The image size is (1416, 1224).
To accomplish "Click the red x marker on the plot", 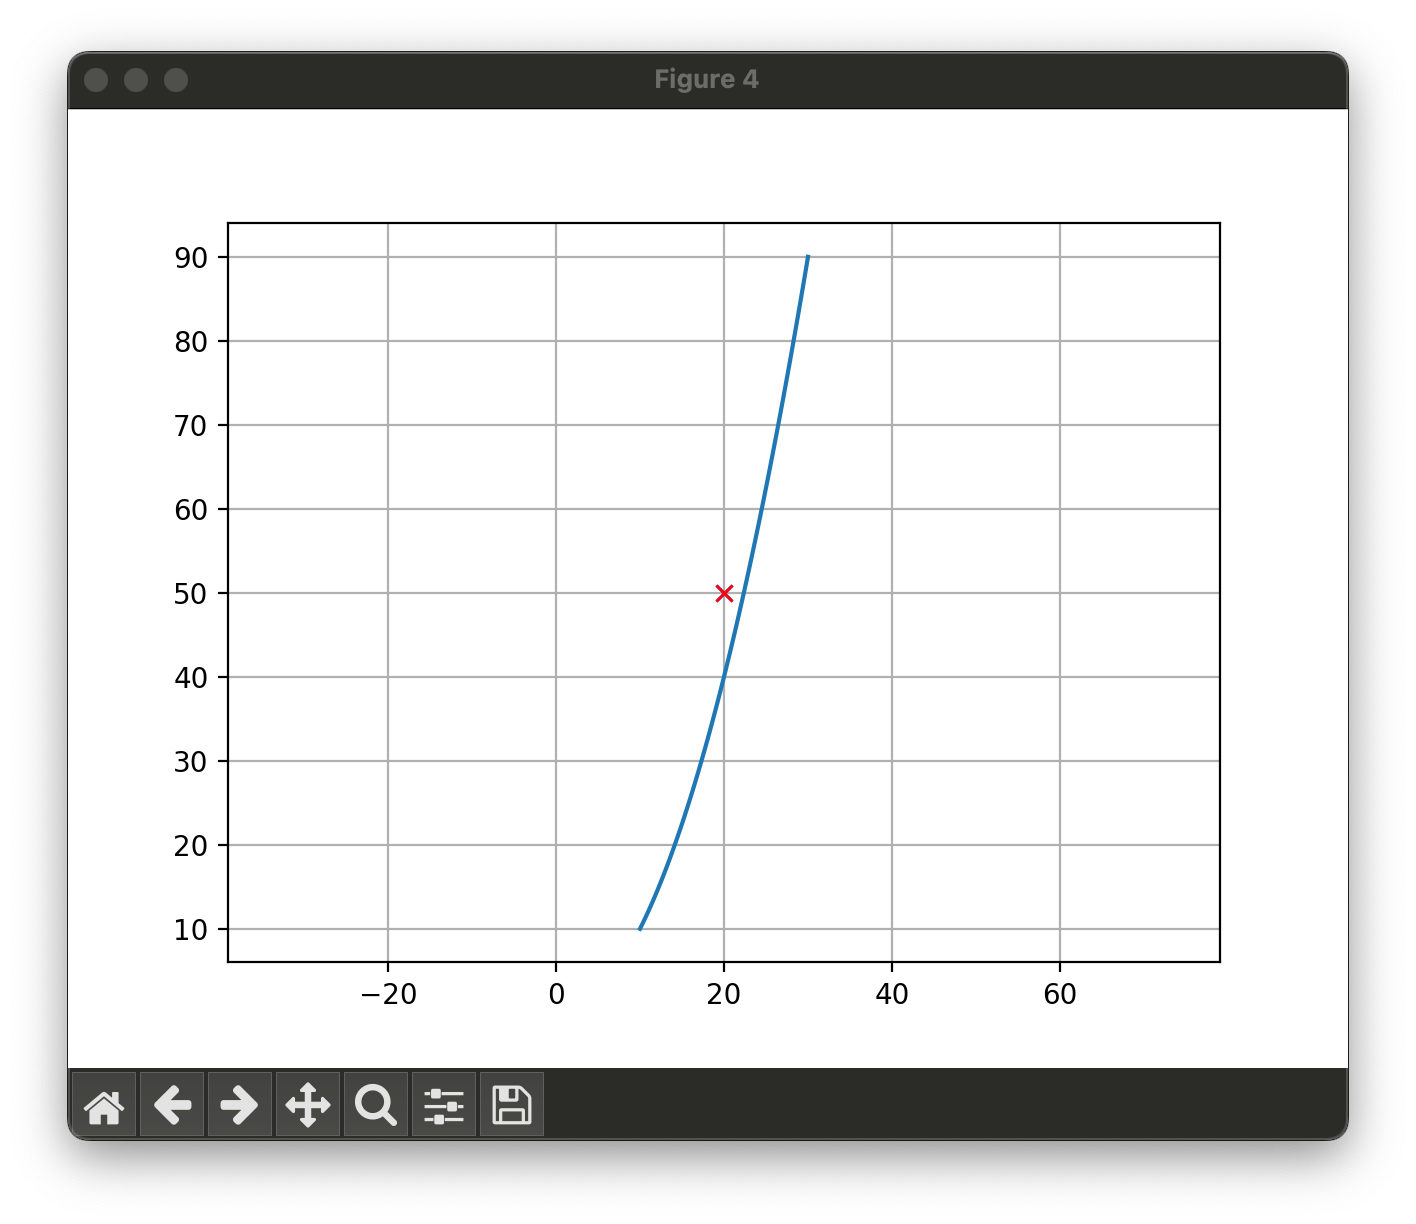I will click(x=724, y=593).
